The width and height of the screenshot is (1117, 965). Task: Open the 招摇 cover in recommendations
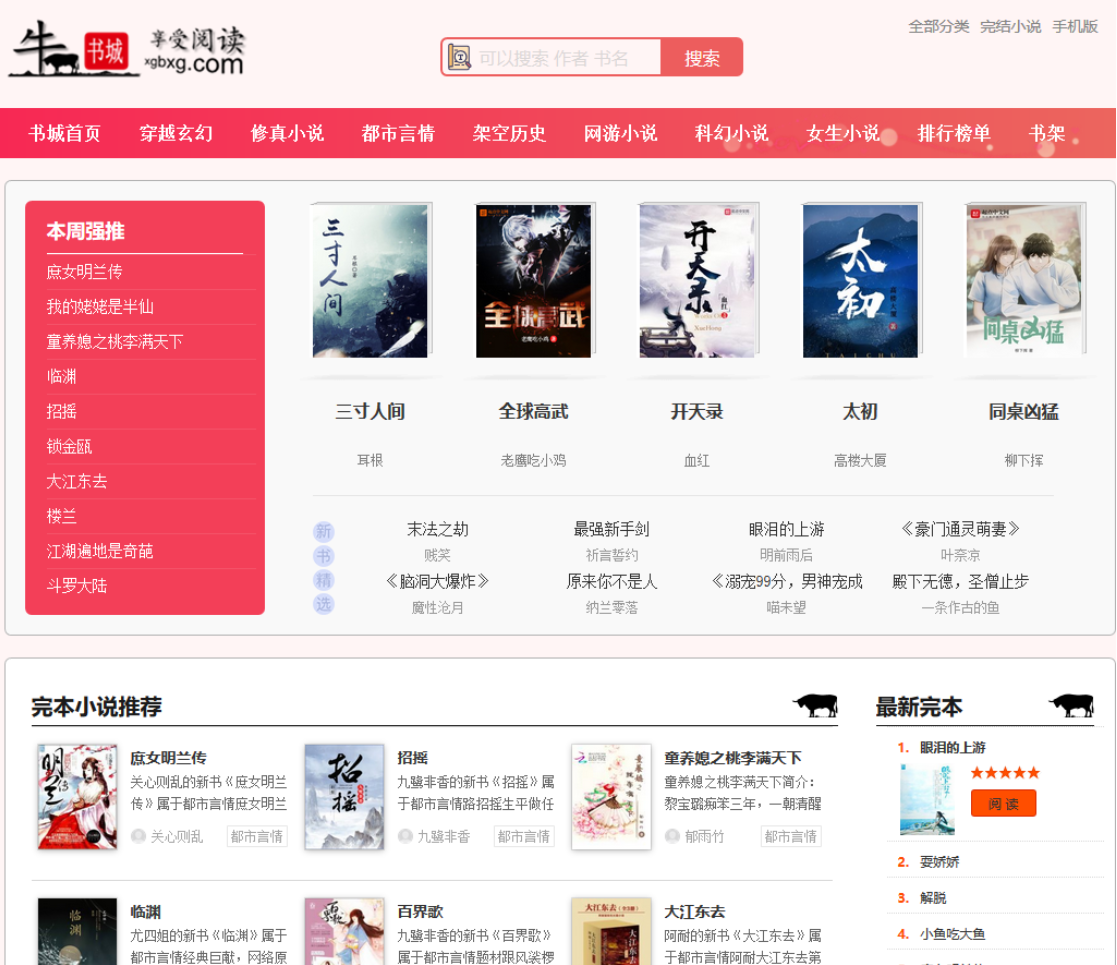point(344,796)
